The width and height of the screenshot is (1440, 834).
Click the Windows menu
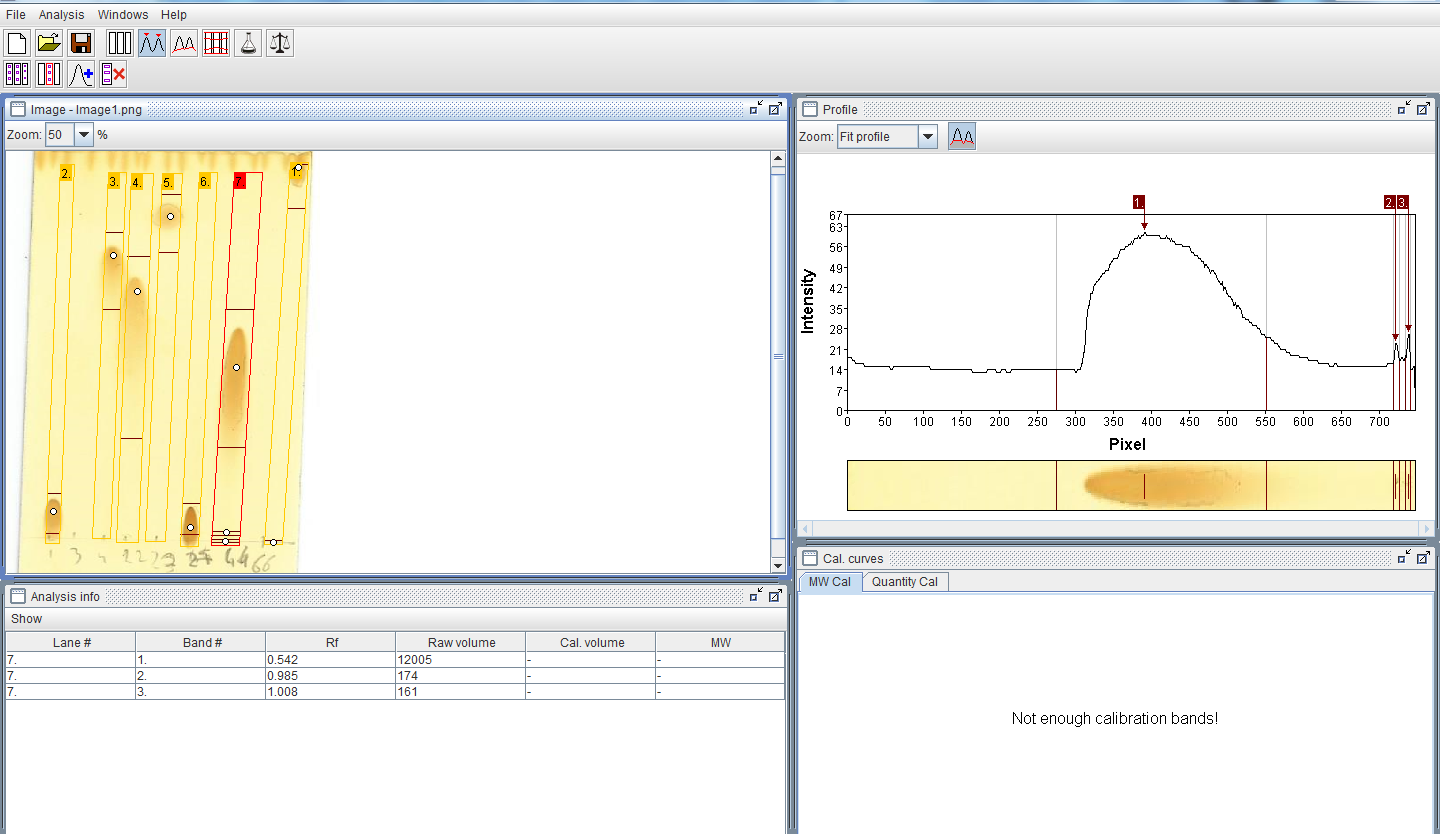pos(123,15)
